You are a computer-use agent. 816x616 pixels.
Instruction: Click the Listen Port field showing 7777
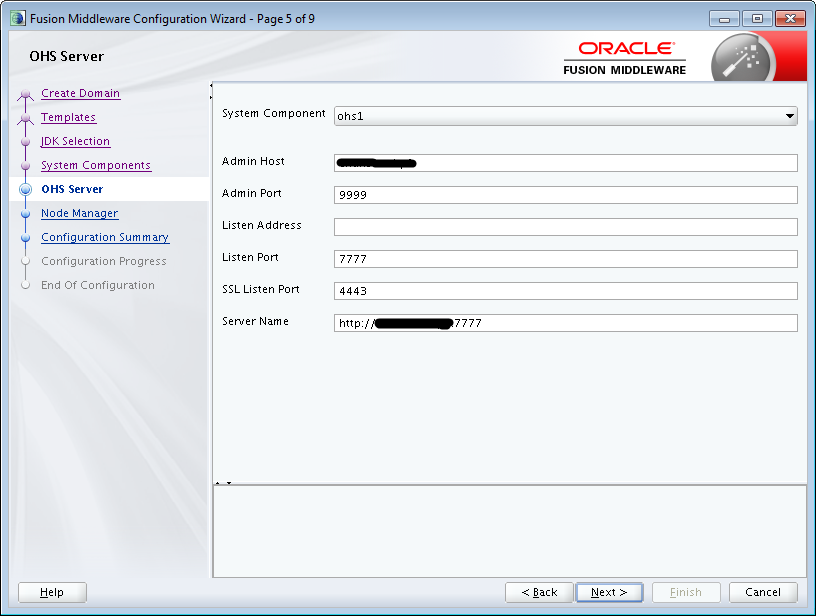tap(566, 259)
